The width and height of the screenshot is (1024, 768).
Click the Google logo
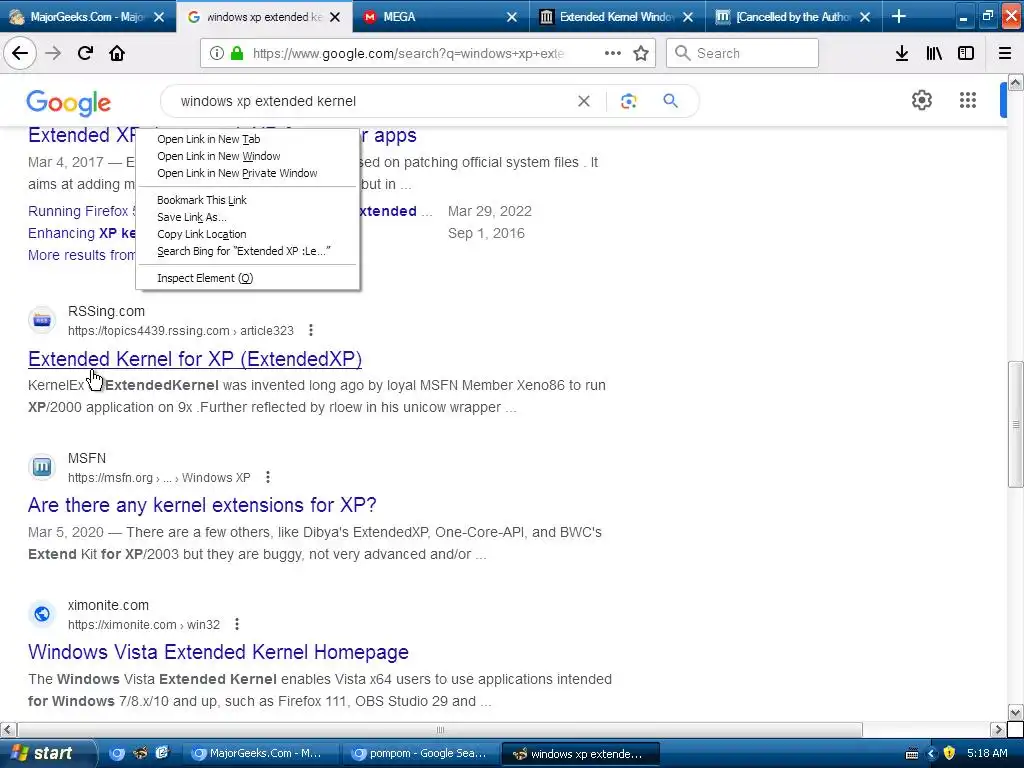pyautogui.click(x=69, y=103)
